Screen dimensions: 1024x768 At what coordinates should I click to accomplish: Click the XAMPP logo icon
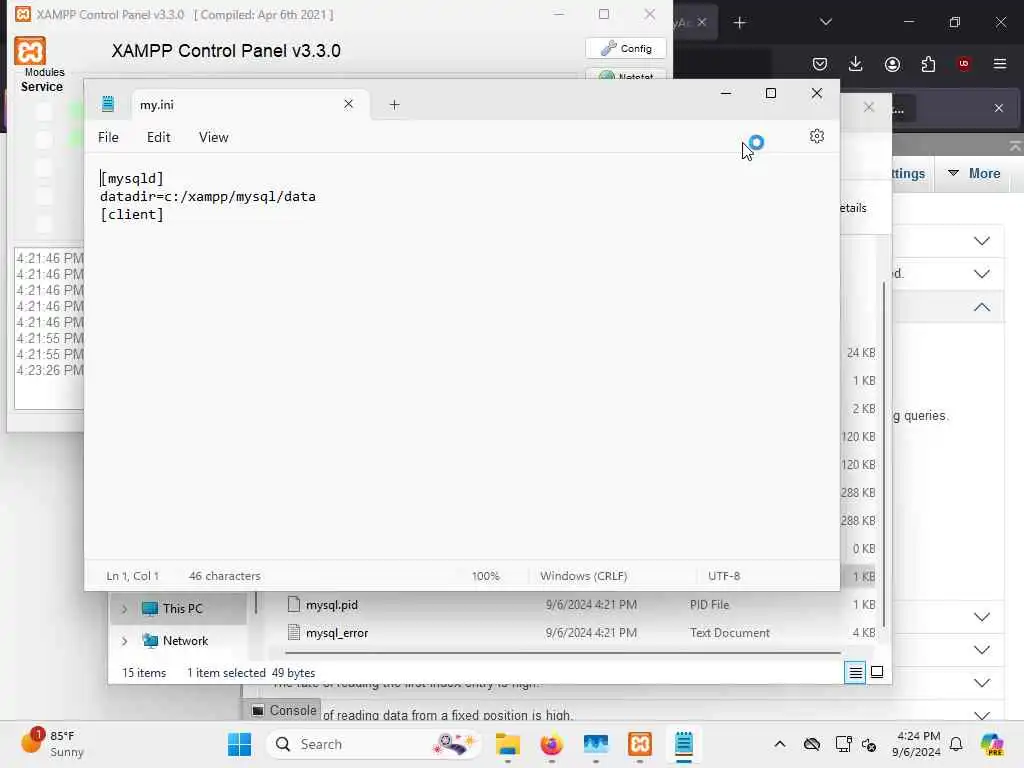click(30, 51)
